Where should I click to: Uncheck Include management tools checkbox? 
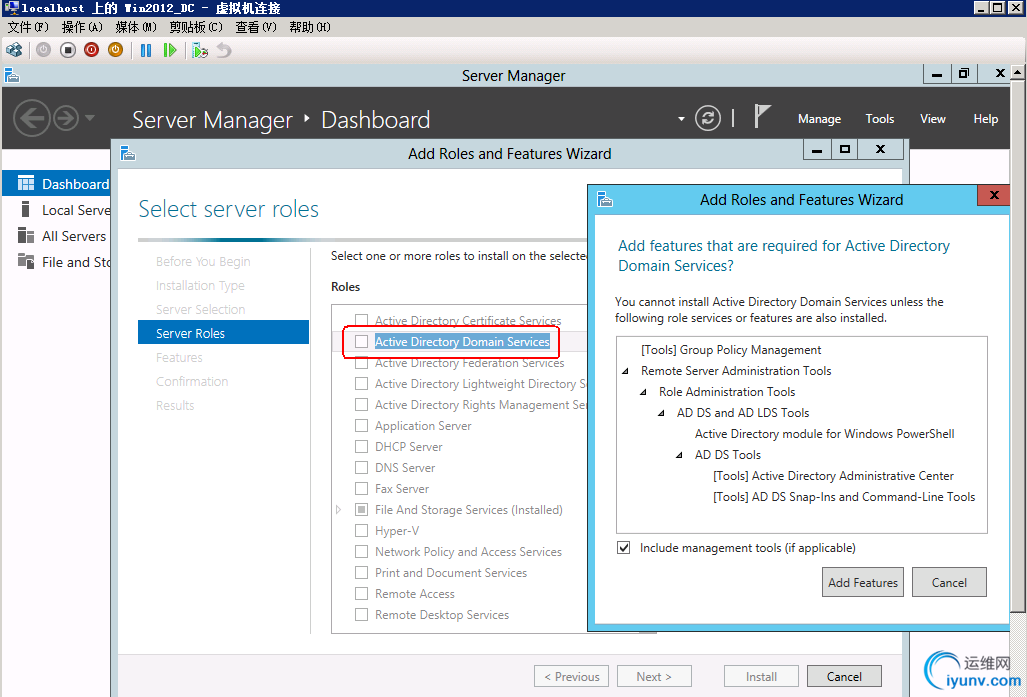coord(624,548)
